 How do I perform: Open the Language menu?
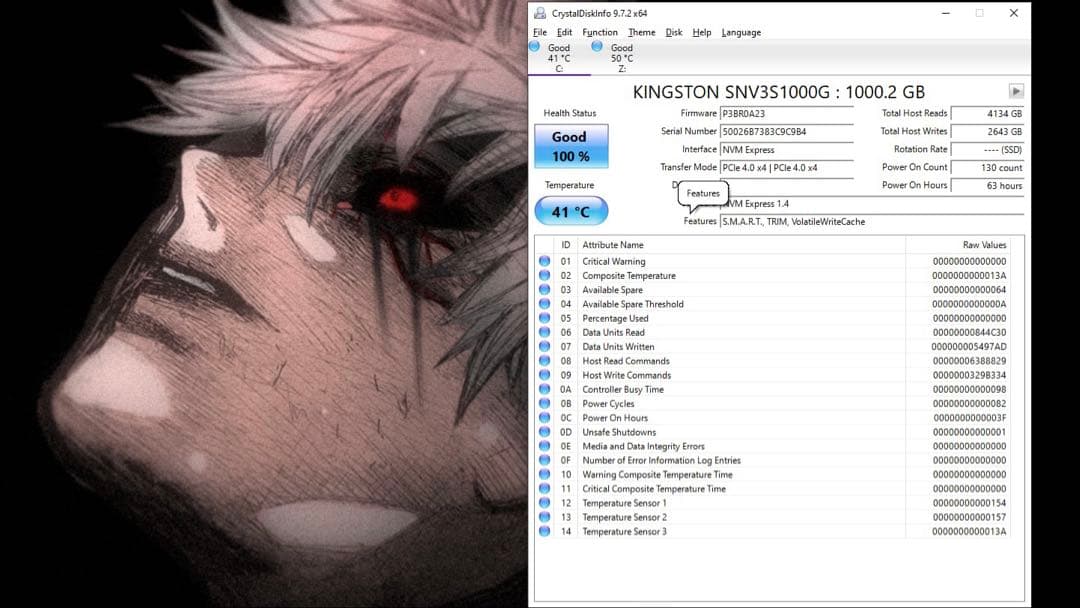741,32
